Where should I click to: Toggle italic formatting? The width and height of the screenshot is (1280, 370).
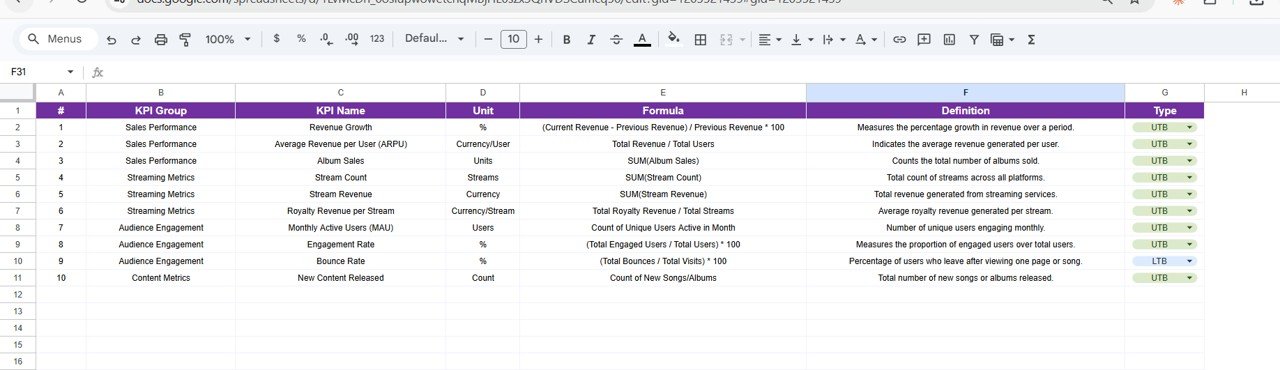tap(591, 39)
